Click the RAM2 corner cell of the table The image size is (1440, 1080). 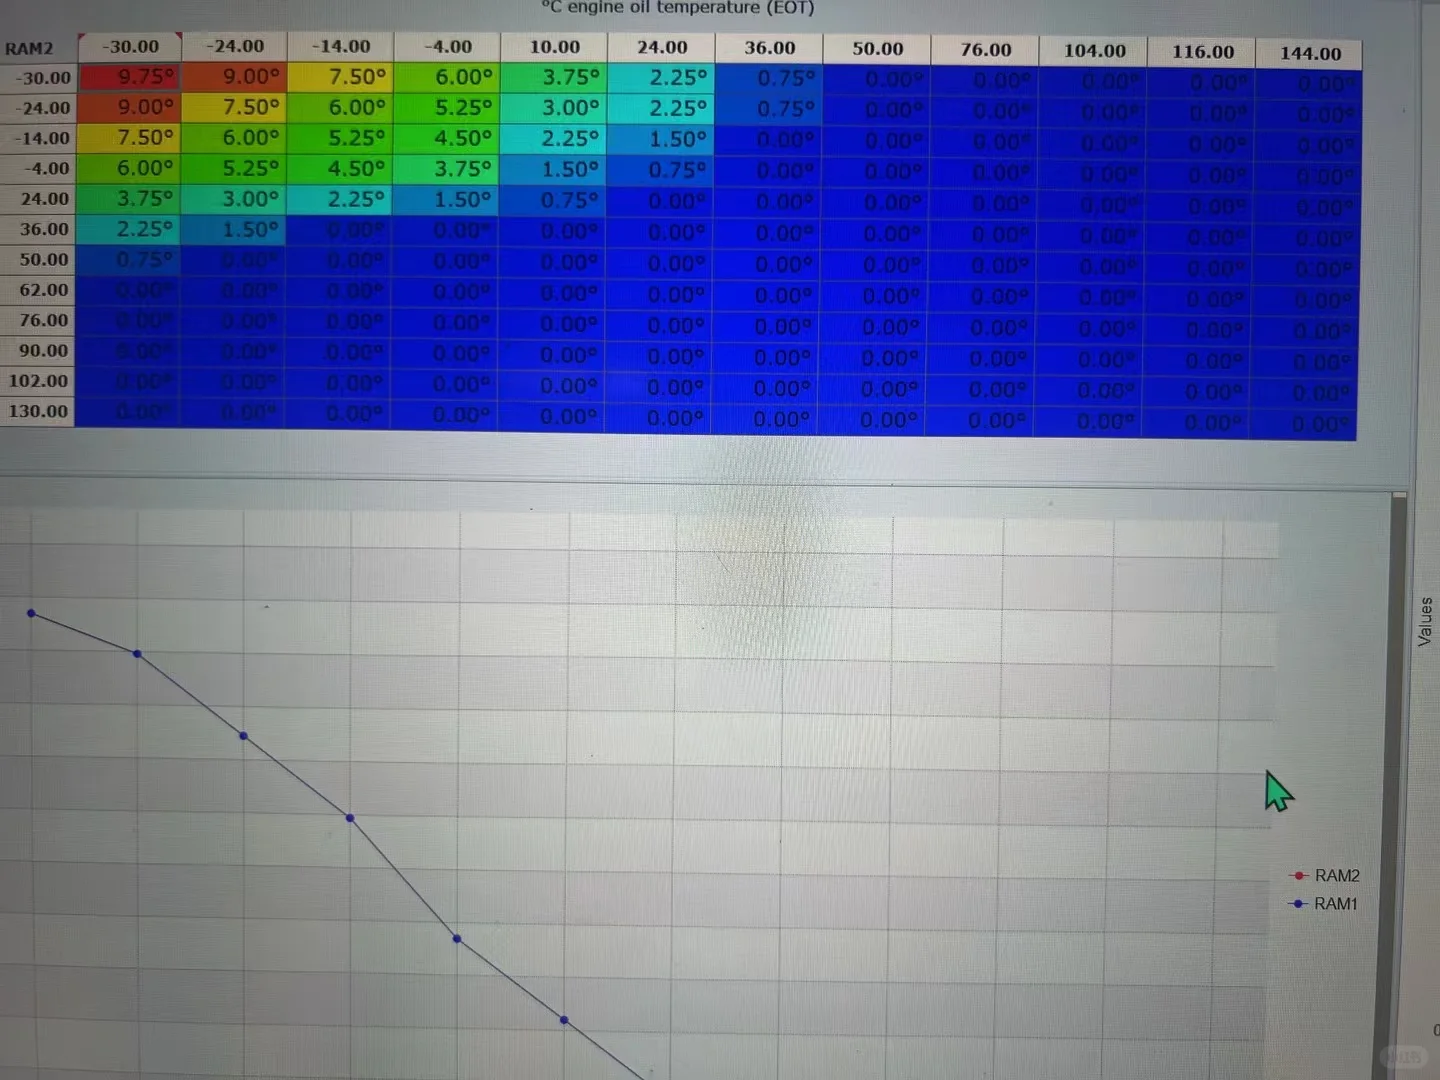coord(38,47)
